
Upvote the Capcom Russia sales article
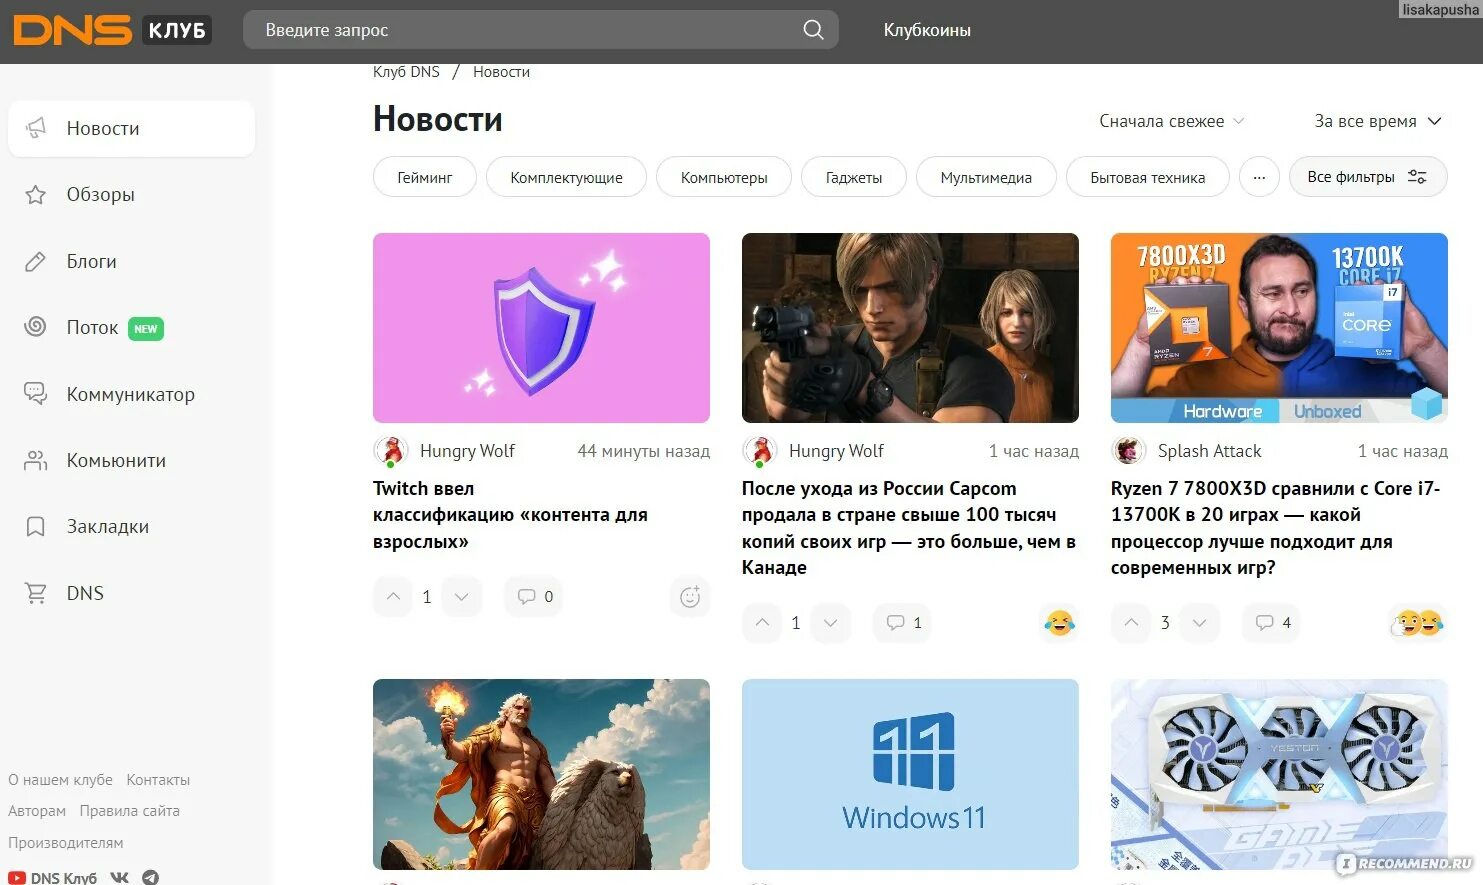tap(762, 623)
